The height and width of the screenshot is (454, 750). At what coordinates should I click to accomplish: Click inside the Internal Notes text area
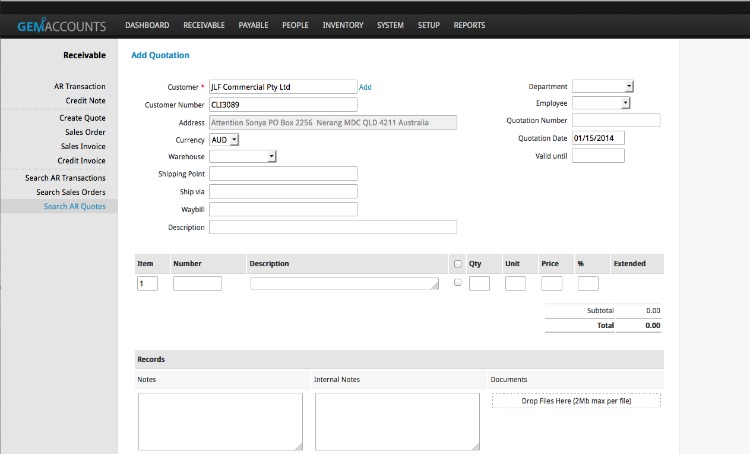397,420
